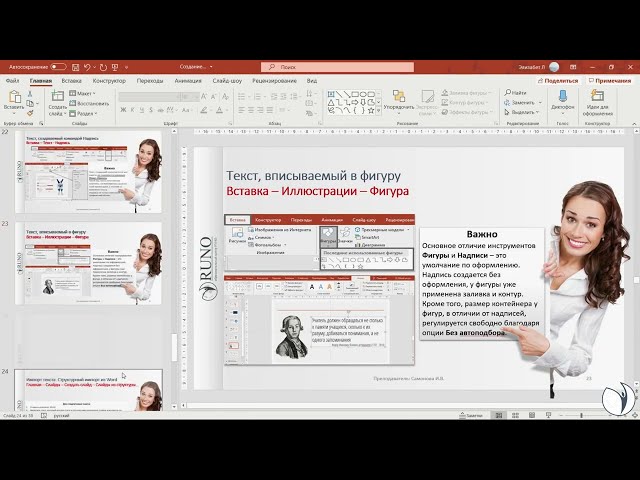
Task: Toggle italic К formatting
Action: (132, 110)
